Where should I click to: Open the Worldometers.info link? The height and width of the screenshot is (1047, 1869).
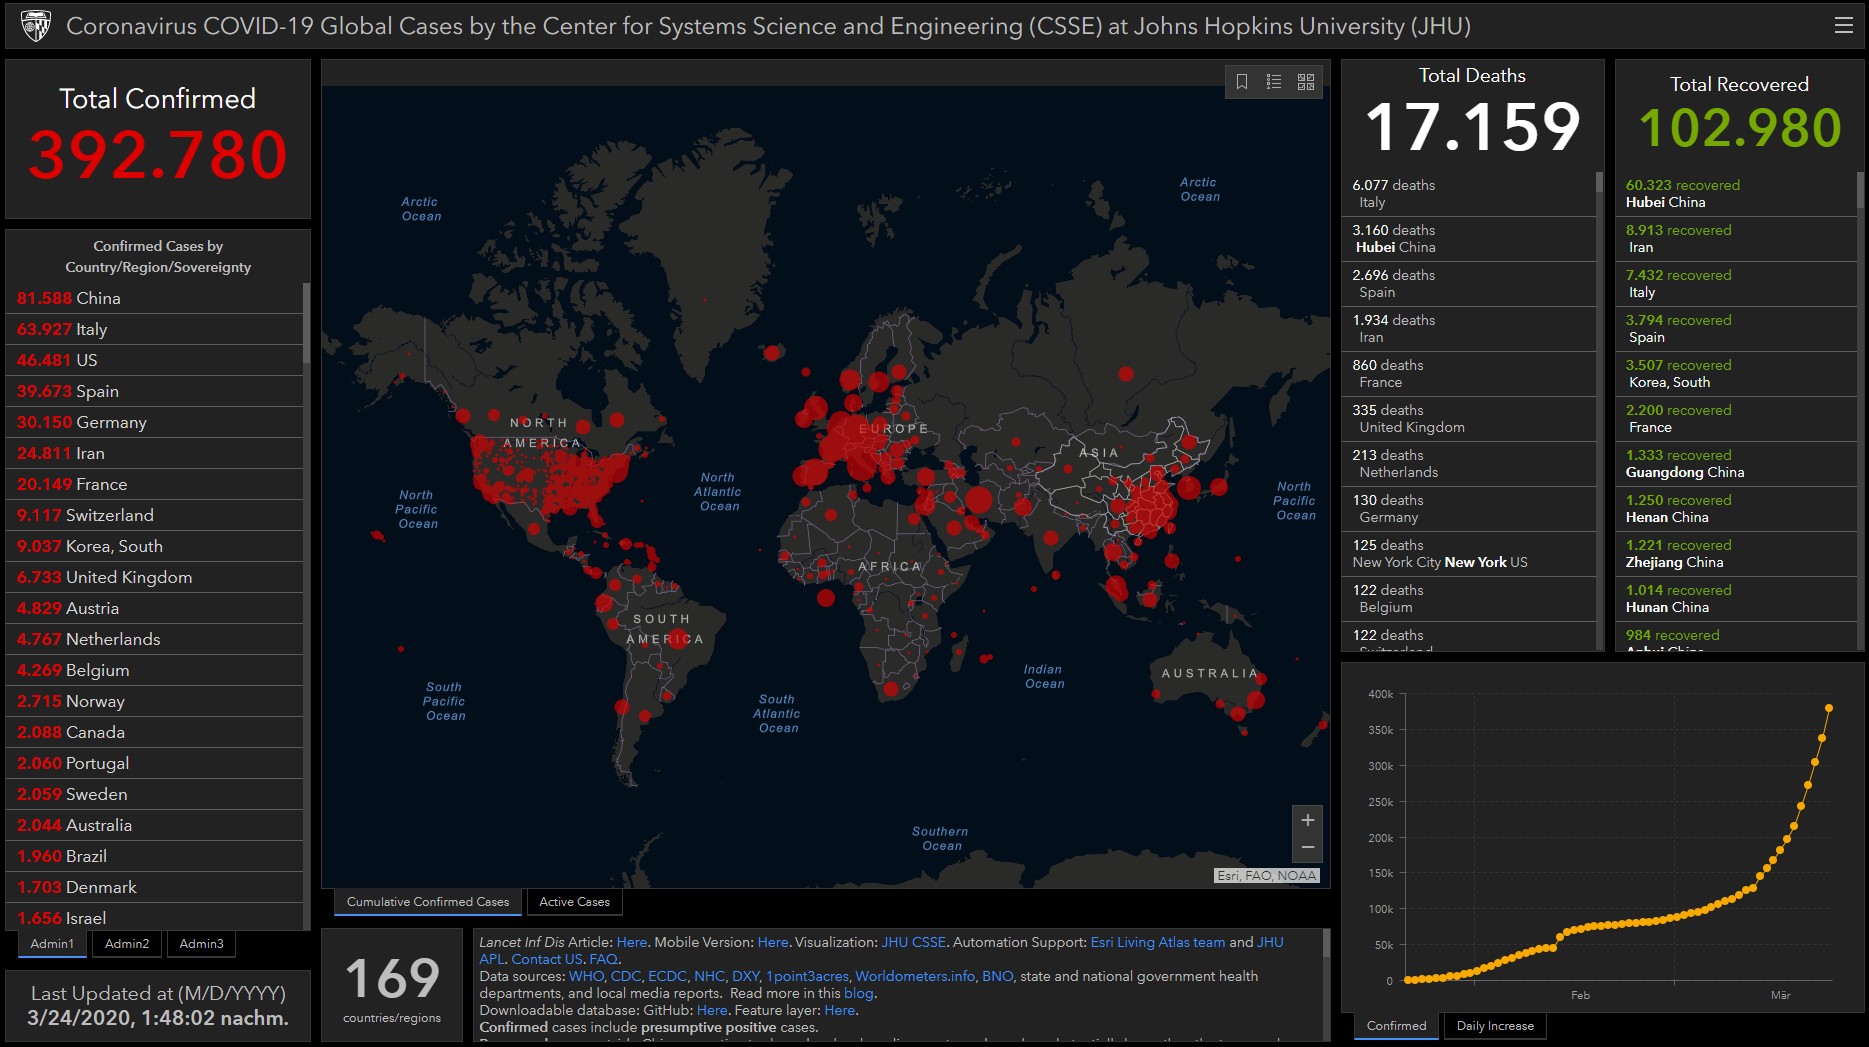point(915,976)
